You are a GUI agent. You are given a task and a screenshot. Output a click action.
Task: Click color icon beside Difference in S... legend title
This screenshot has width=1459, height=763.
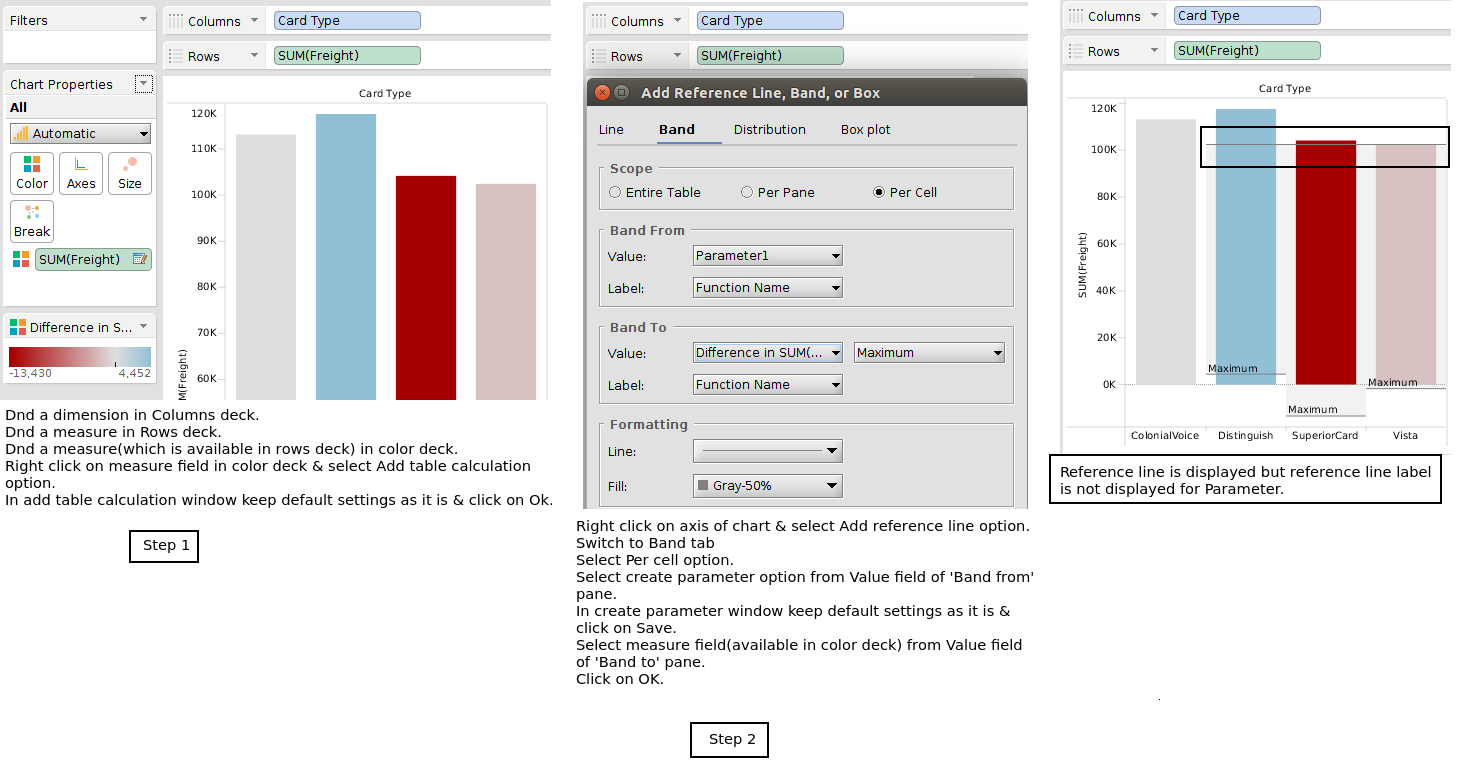[17, 327]
